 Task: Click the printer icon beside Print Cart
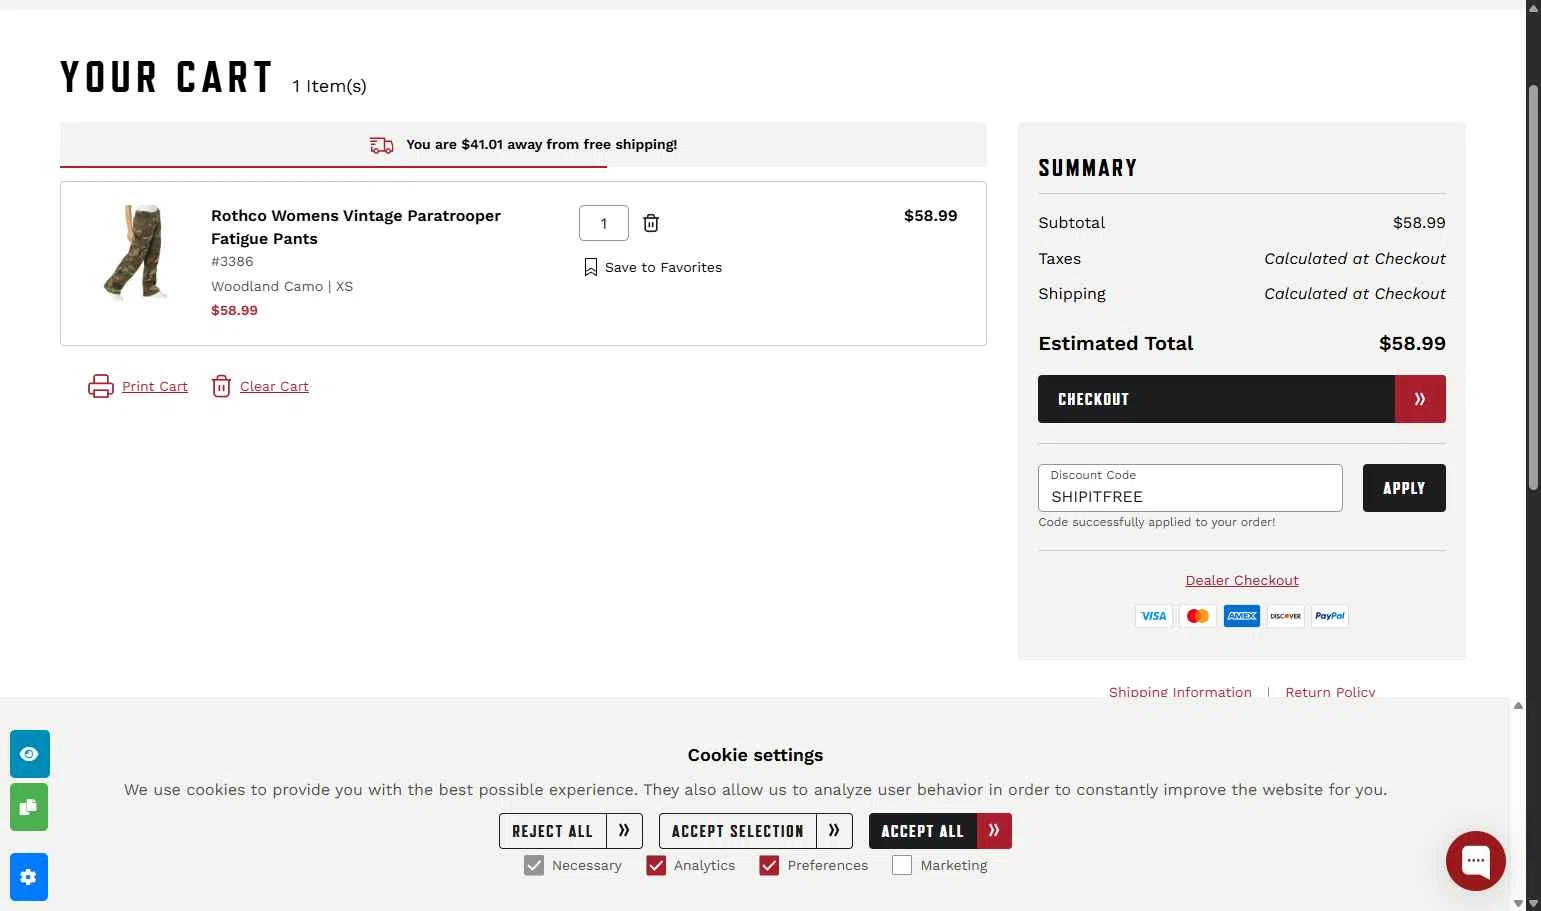[x=101, y=386]
